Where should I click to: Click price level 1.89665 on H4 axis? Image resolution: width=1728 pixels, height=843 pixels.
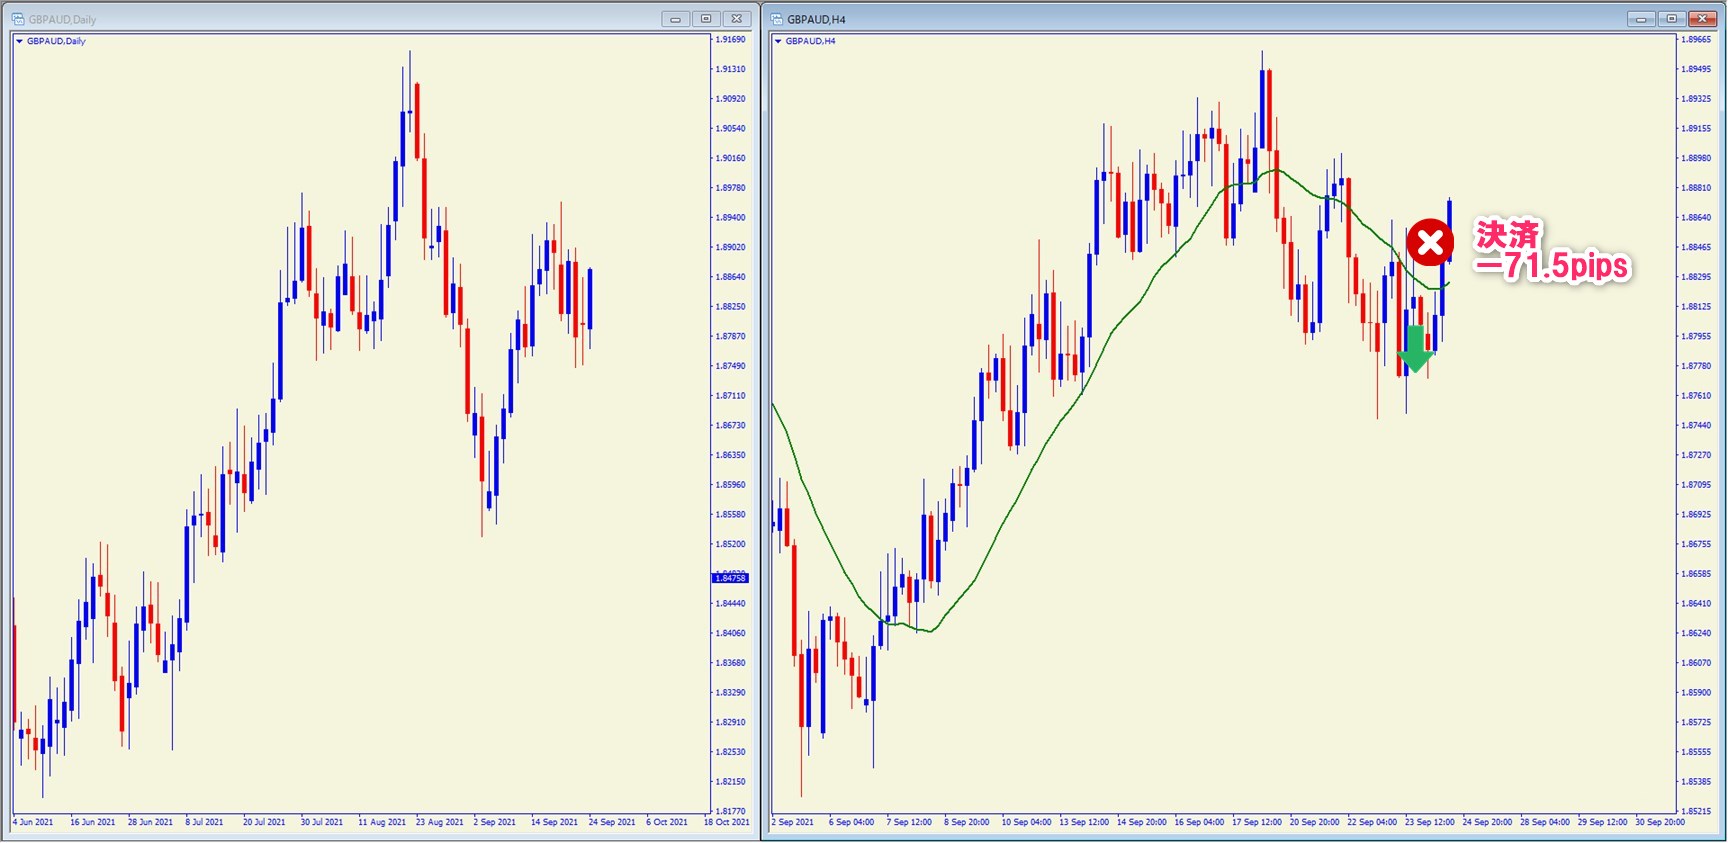1696,40
